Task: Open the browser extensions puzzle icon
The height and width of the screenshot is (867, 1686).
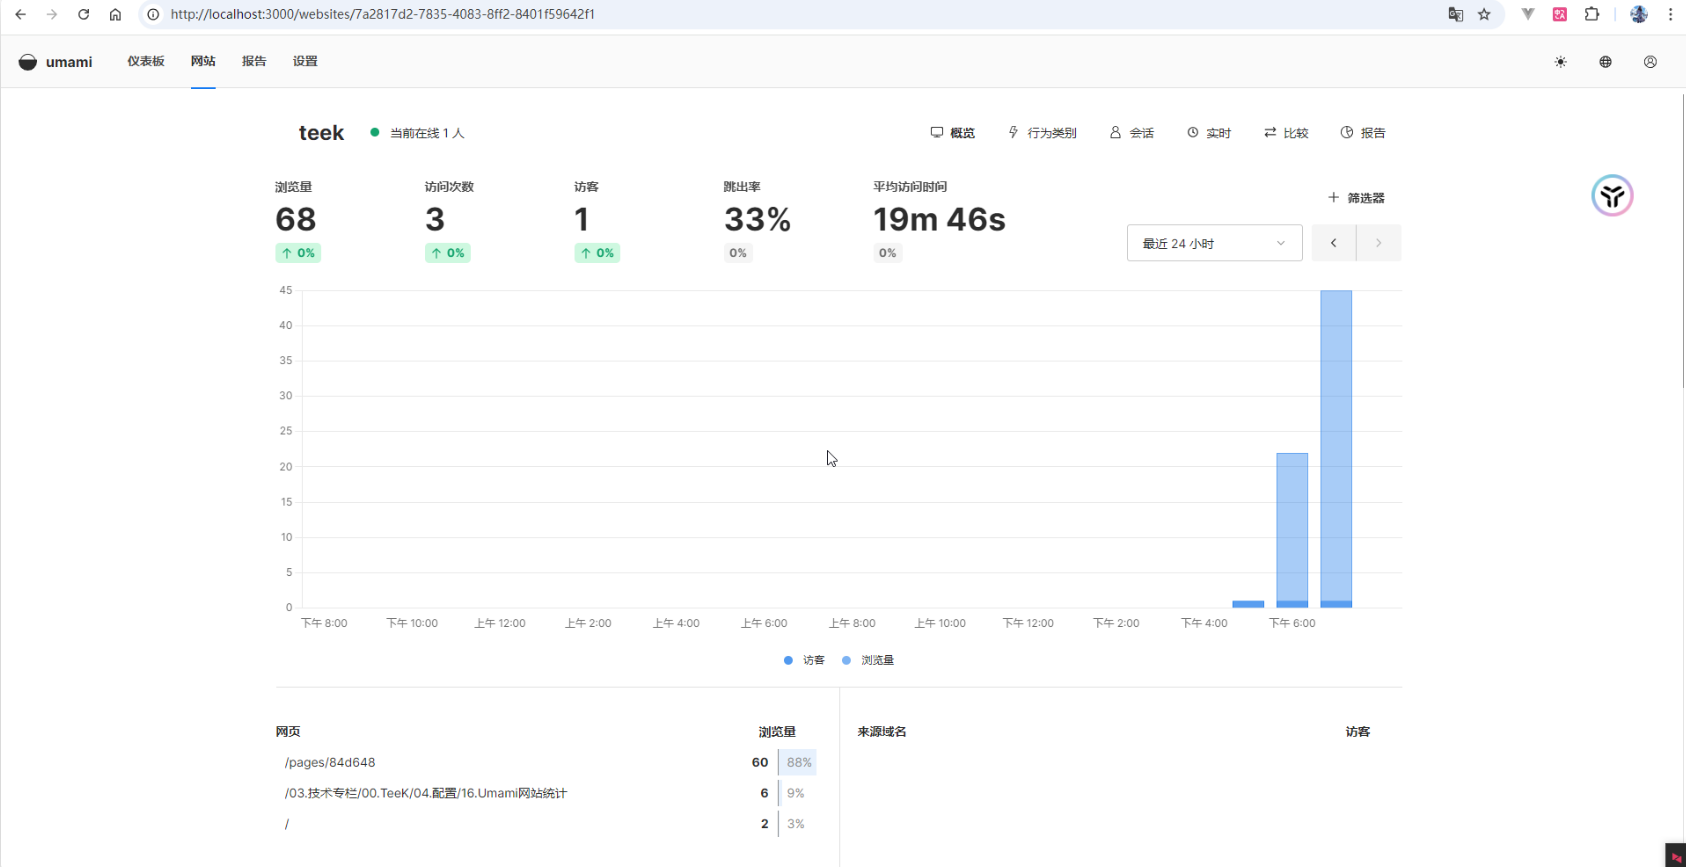Action: (1592, 14)
